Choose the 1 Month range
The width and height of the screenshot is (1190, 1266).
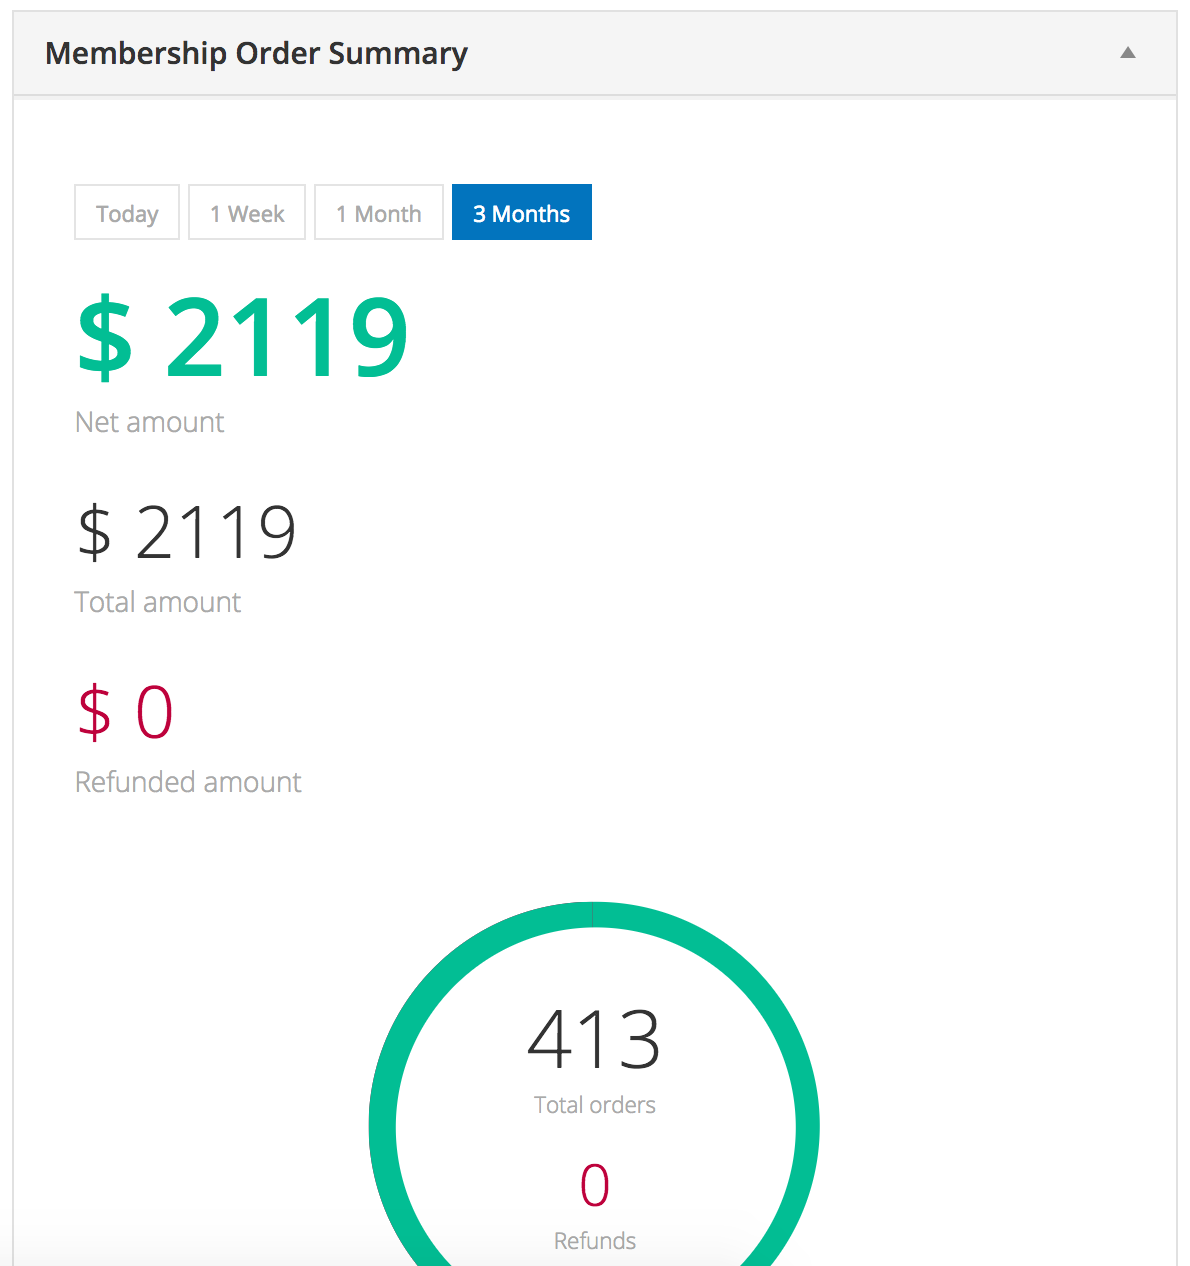[x=379, y=213]
